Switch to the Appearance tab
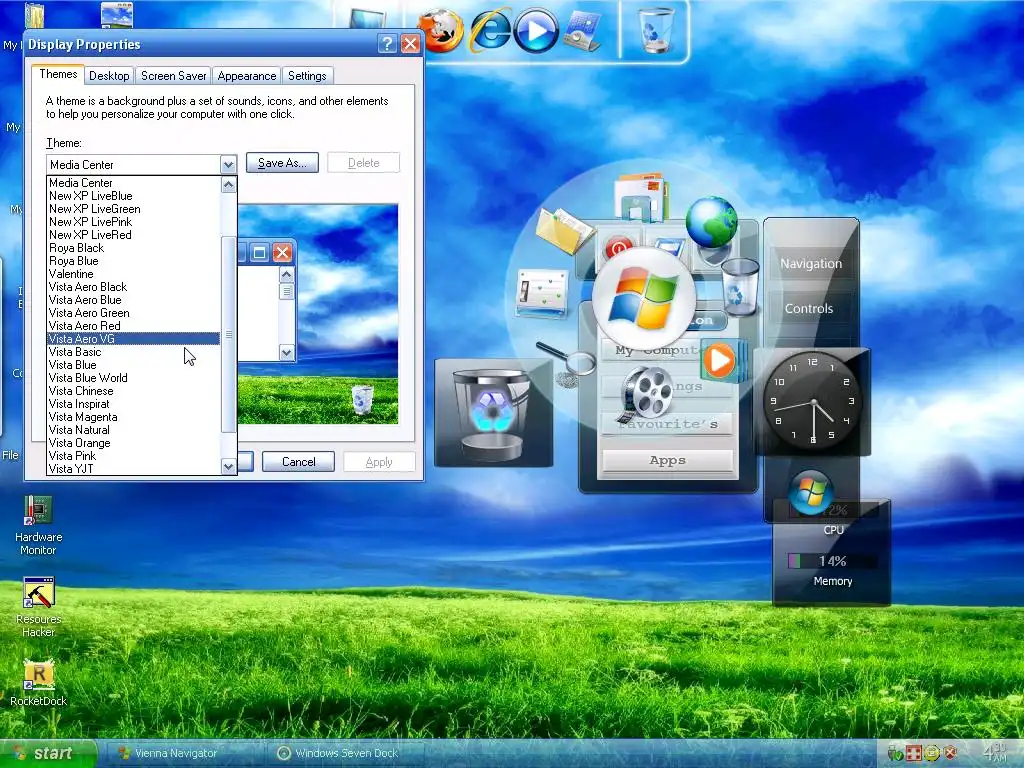 tap(247, 76)
